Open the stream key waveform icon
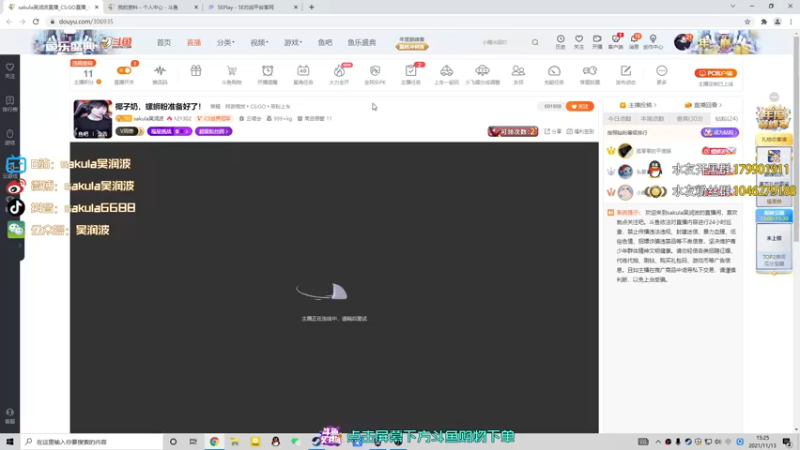This screenshot has width=800, height=450. click(x=160, y=71)
